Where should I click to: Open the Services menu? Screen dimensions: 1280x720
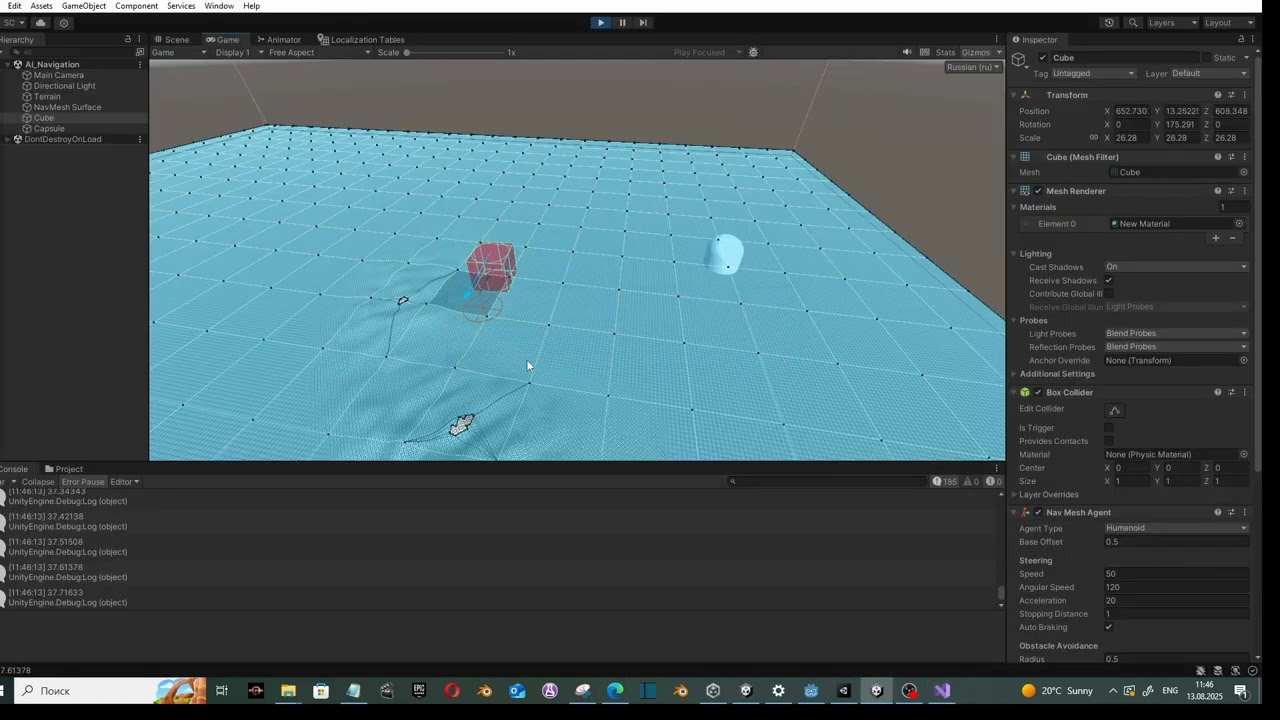181,6
